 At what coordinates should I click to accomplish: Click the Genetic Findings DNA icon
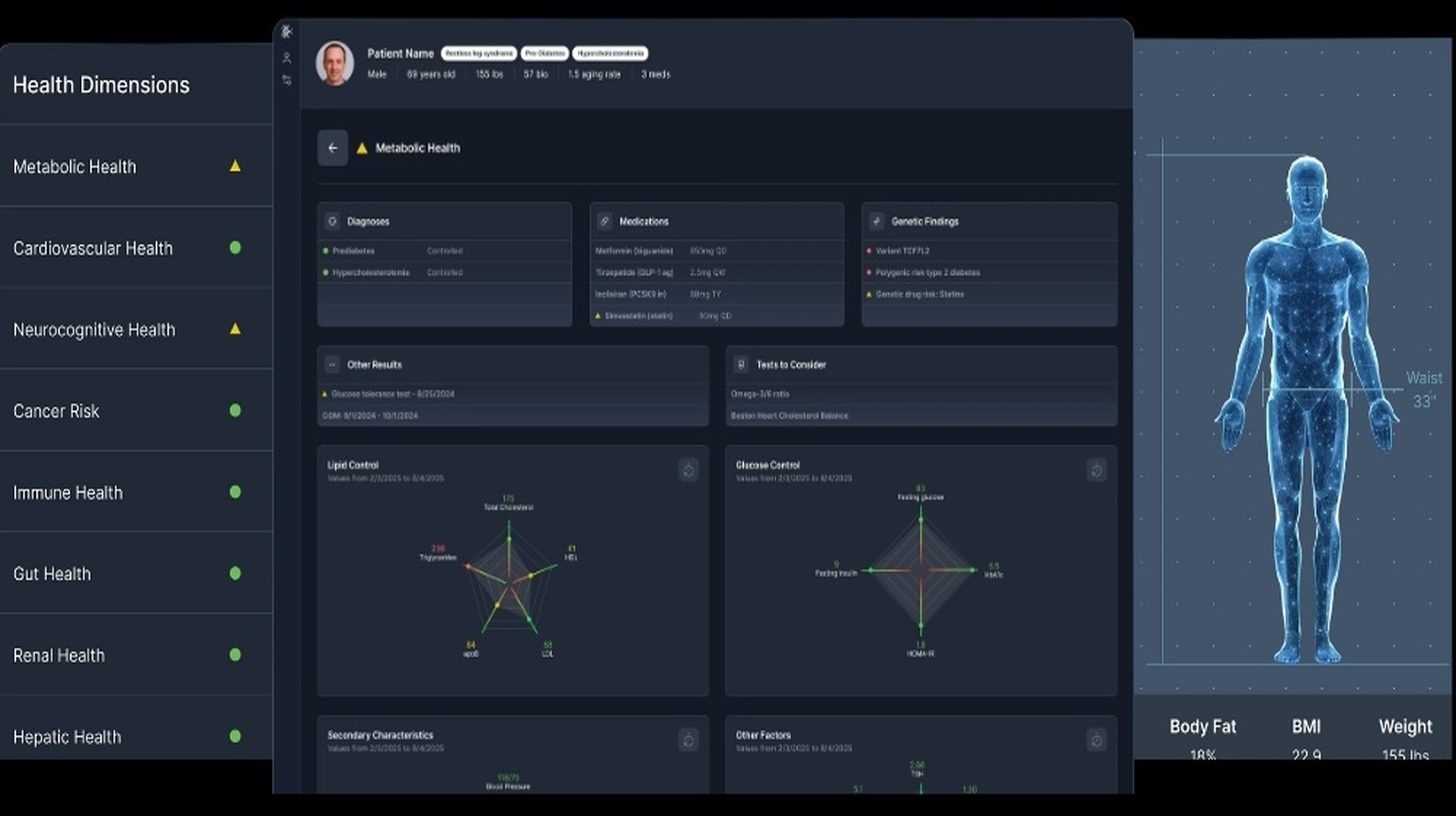click(x=875, y=221)
